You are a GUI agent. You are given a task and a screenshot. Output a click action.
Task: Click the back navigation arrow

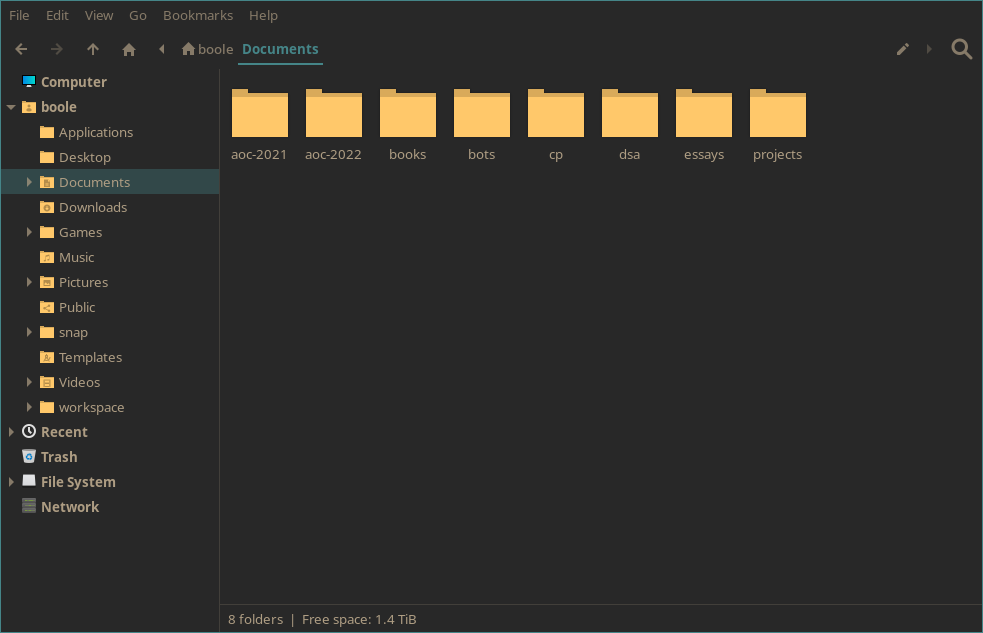pos(21,48)
